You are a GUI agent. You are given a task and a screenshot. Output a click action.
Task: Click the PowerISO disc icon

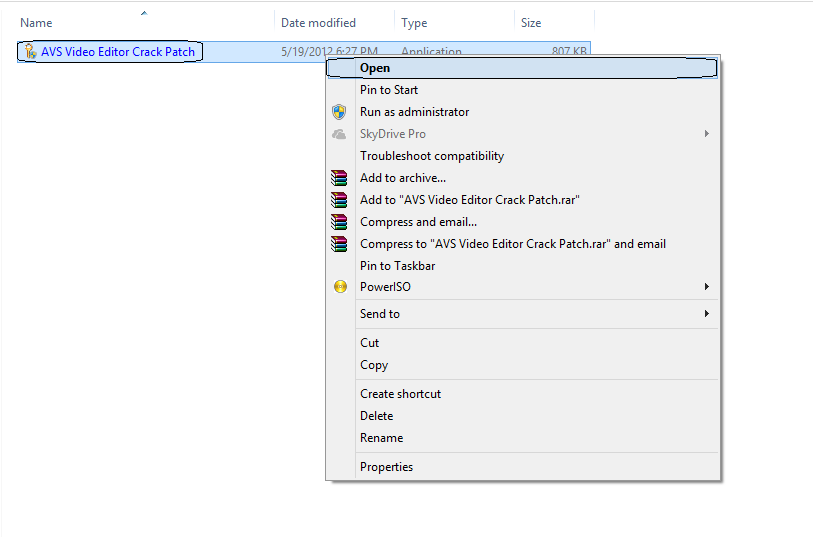click(x=340, y=287)
